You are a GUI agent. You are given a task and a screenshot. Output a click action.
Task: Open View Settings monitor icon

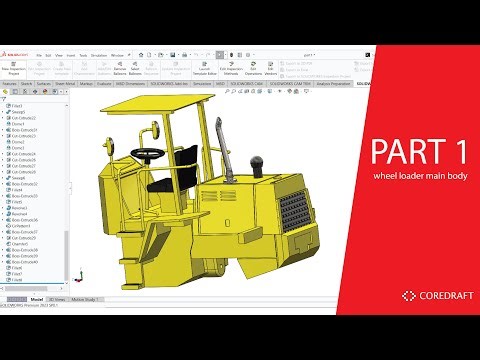[x=306, y=91]
